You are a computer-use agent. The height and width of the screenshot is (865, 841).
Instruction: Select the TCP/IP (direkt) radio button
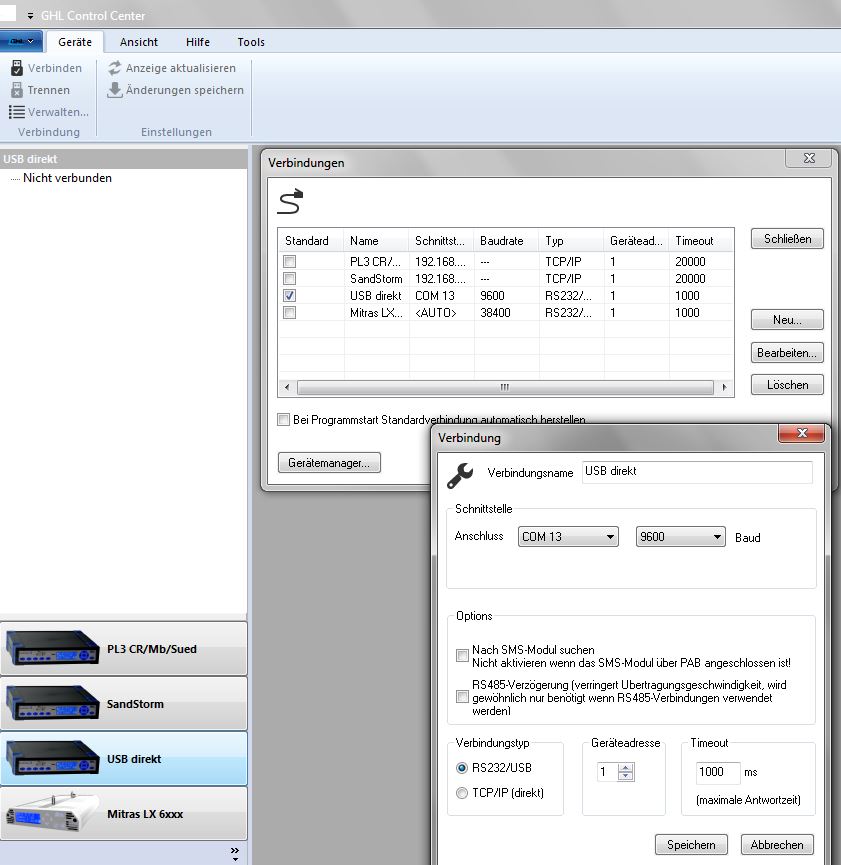[462, 793]
